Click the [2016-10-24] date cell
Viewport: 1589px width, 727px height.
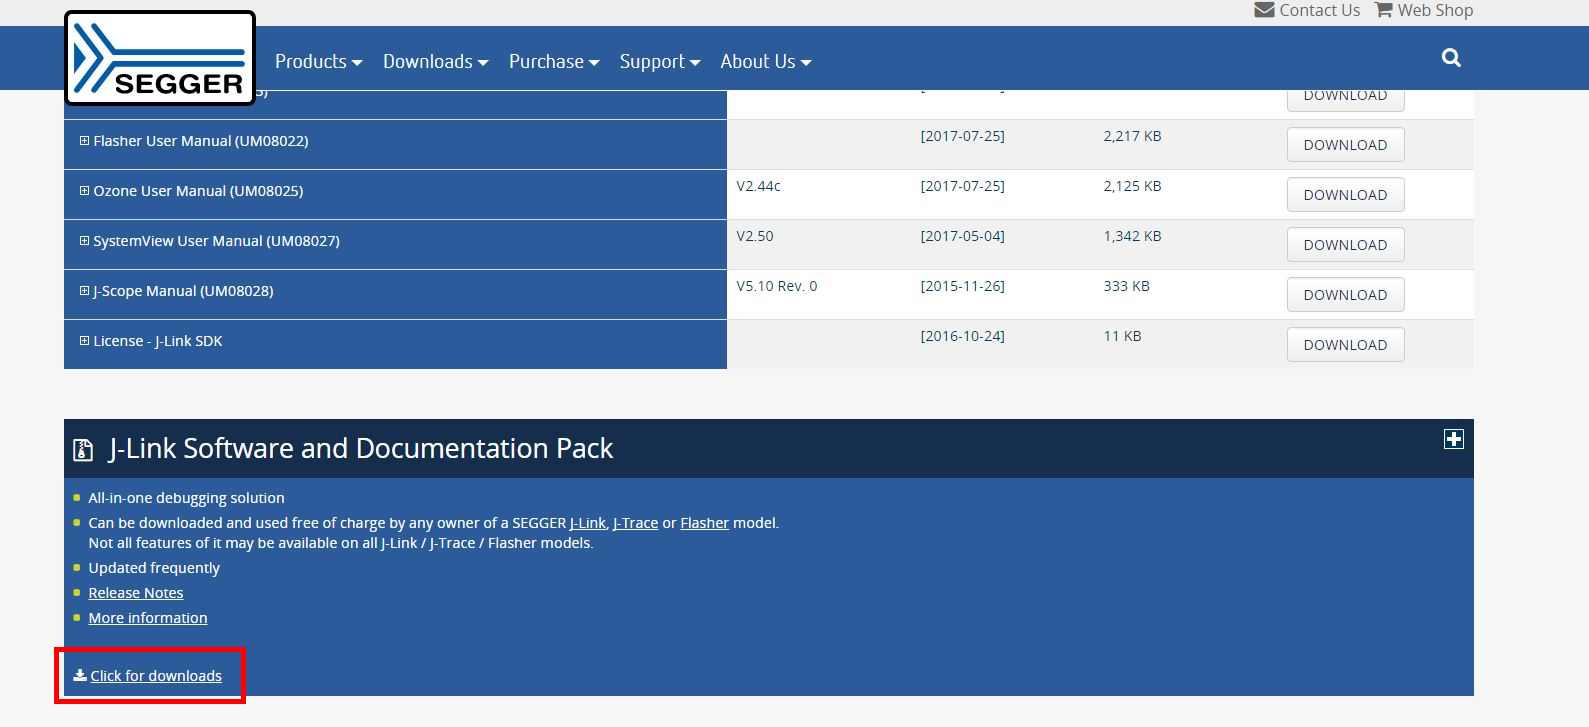962,336
